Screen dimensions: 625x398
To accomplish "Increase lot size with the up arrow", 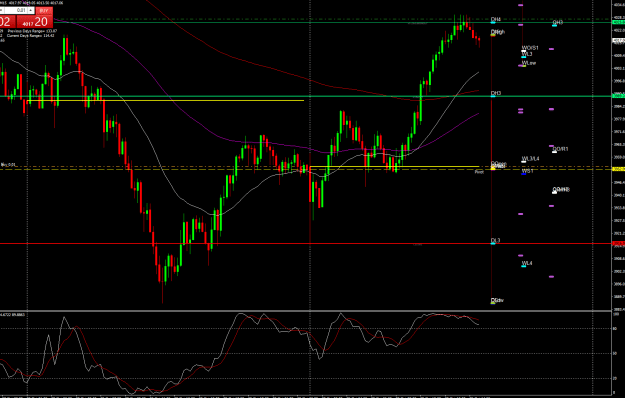I will 31,10.
